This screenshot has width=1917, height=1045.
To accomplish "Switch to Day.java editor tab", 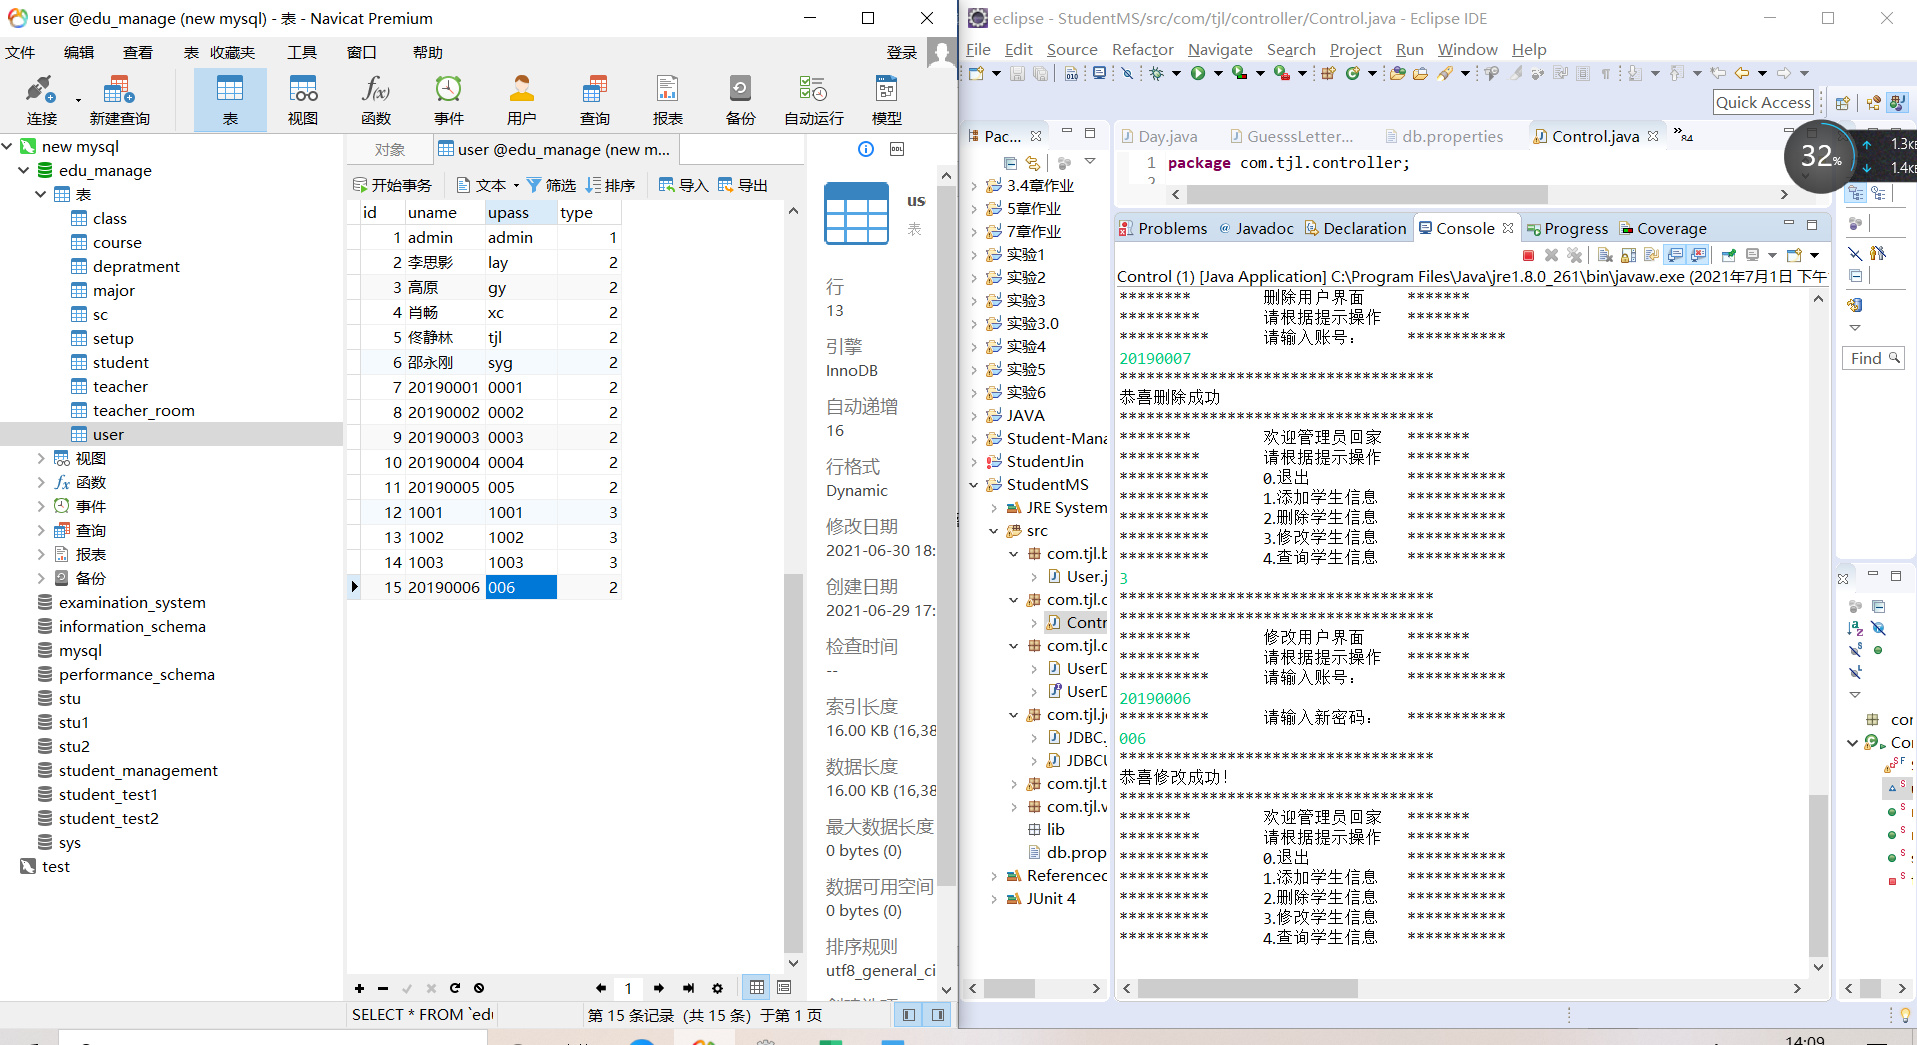I will coord(1159,137).
